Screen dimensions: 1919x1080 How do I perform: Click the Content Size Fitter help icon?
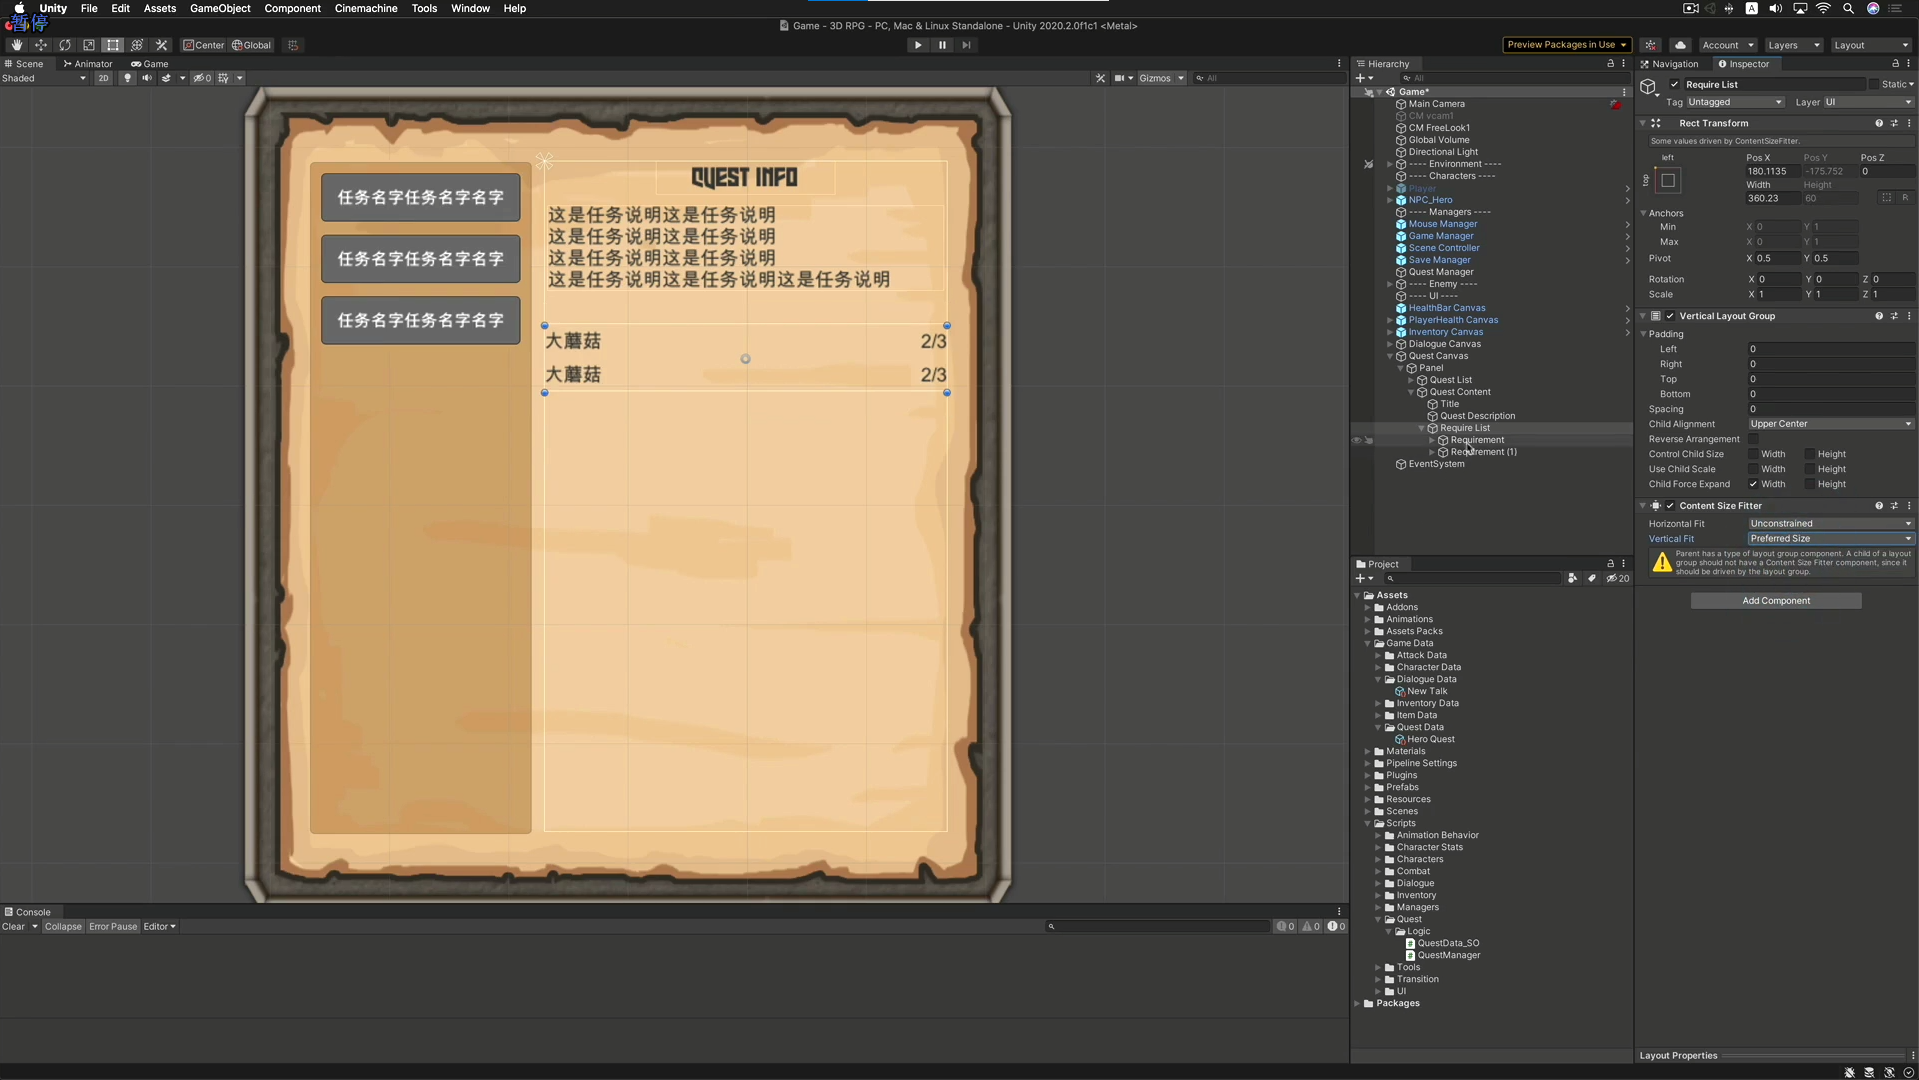coord(1879,506)
